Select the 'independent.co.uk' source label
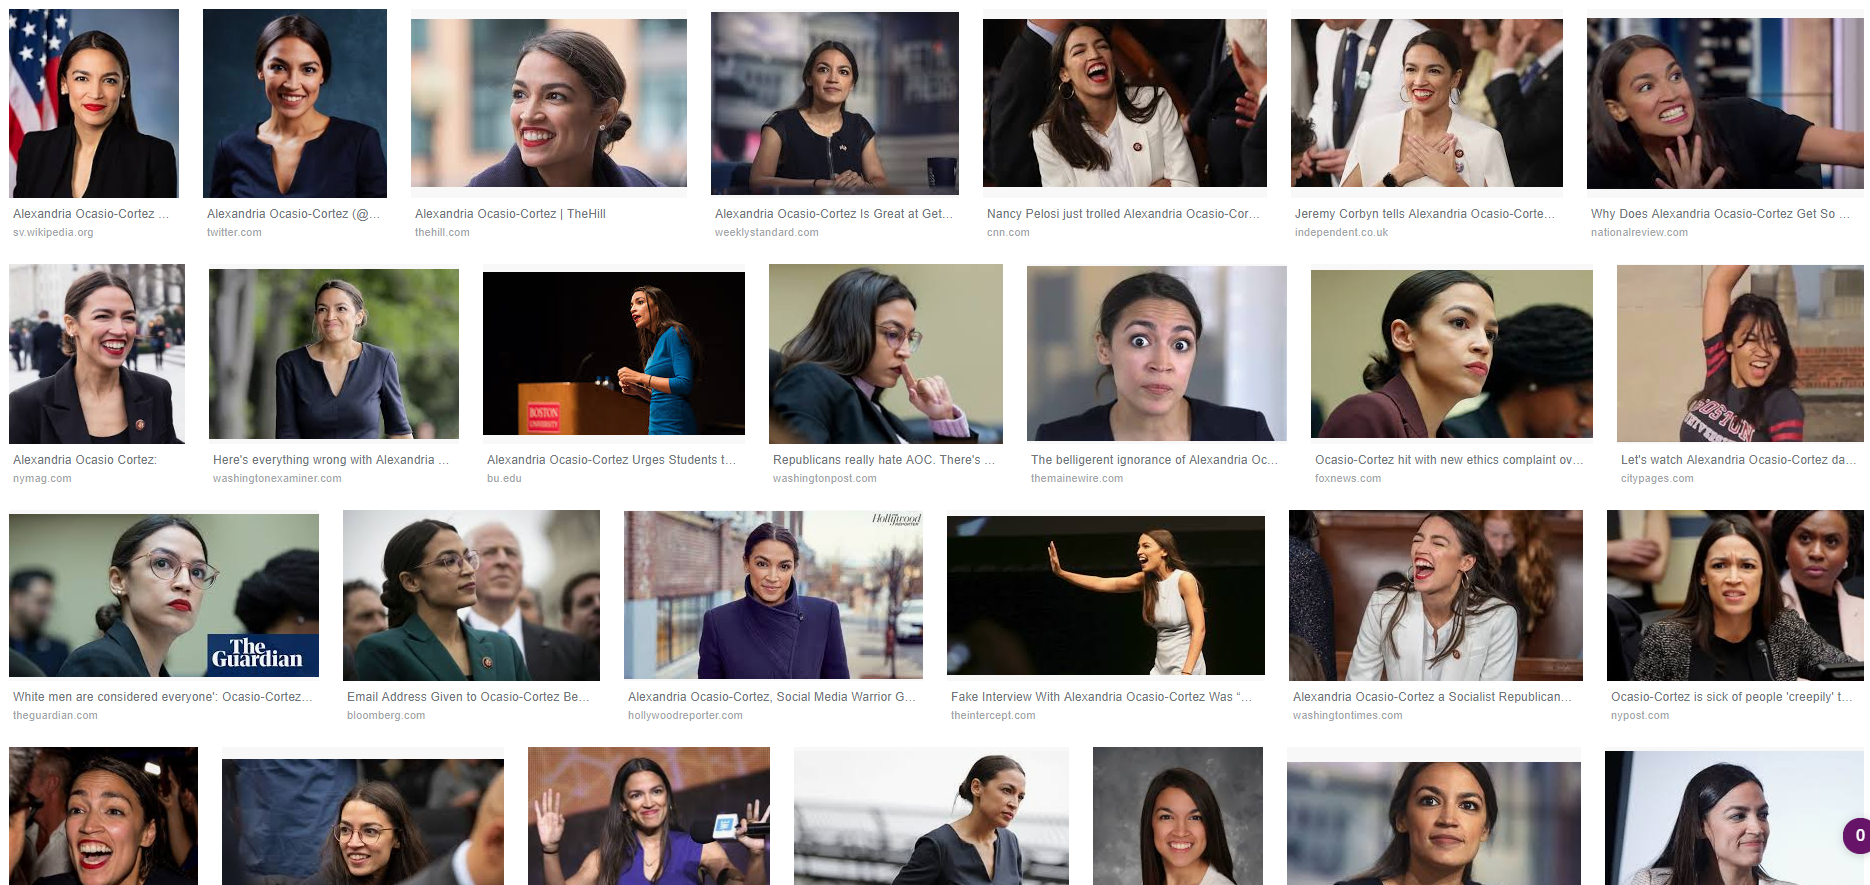Viewport: 1870px width, 885px height. (x=1341, y=233)
